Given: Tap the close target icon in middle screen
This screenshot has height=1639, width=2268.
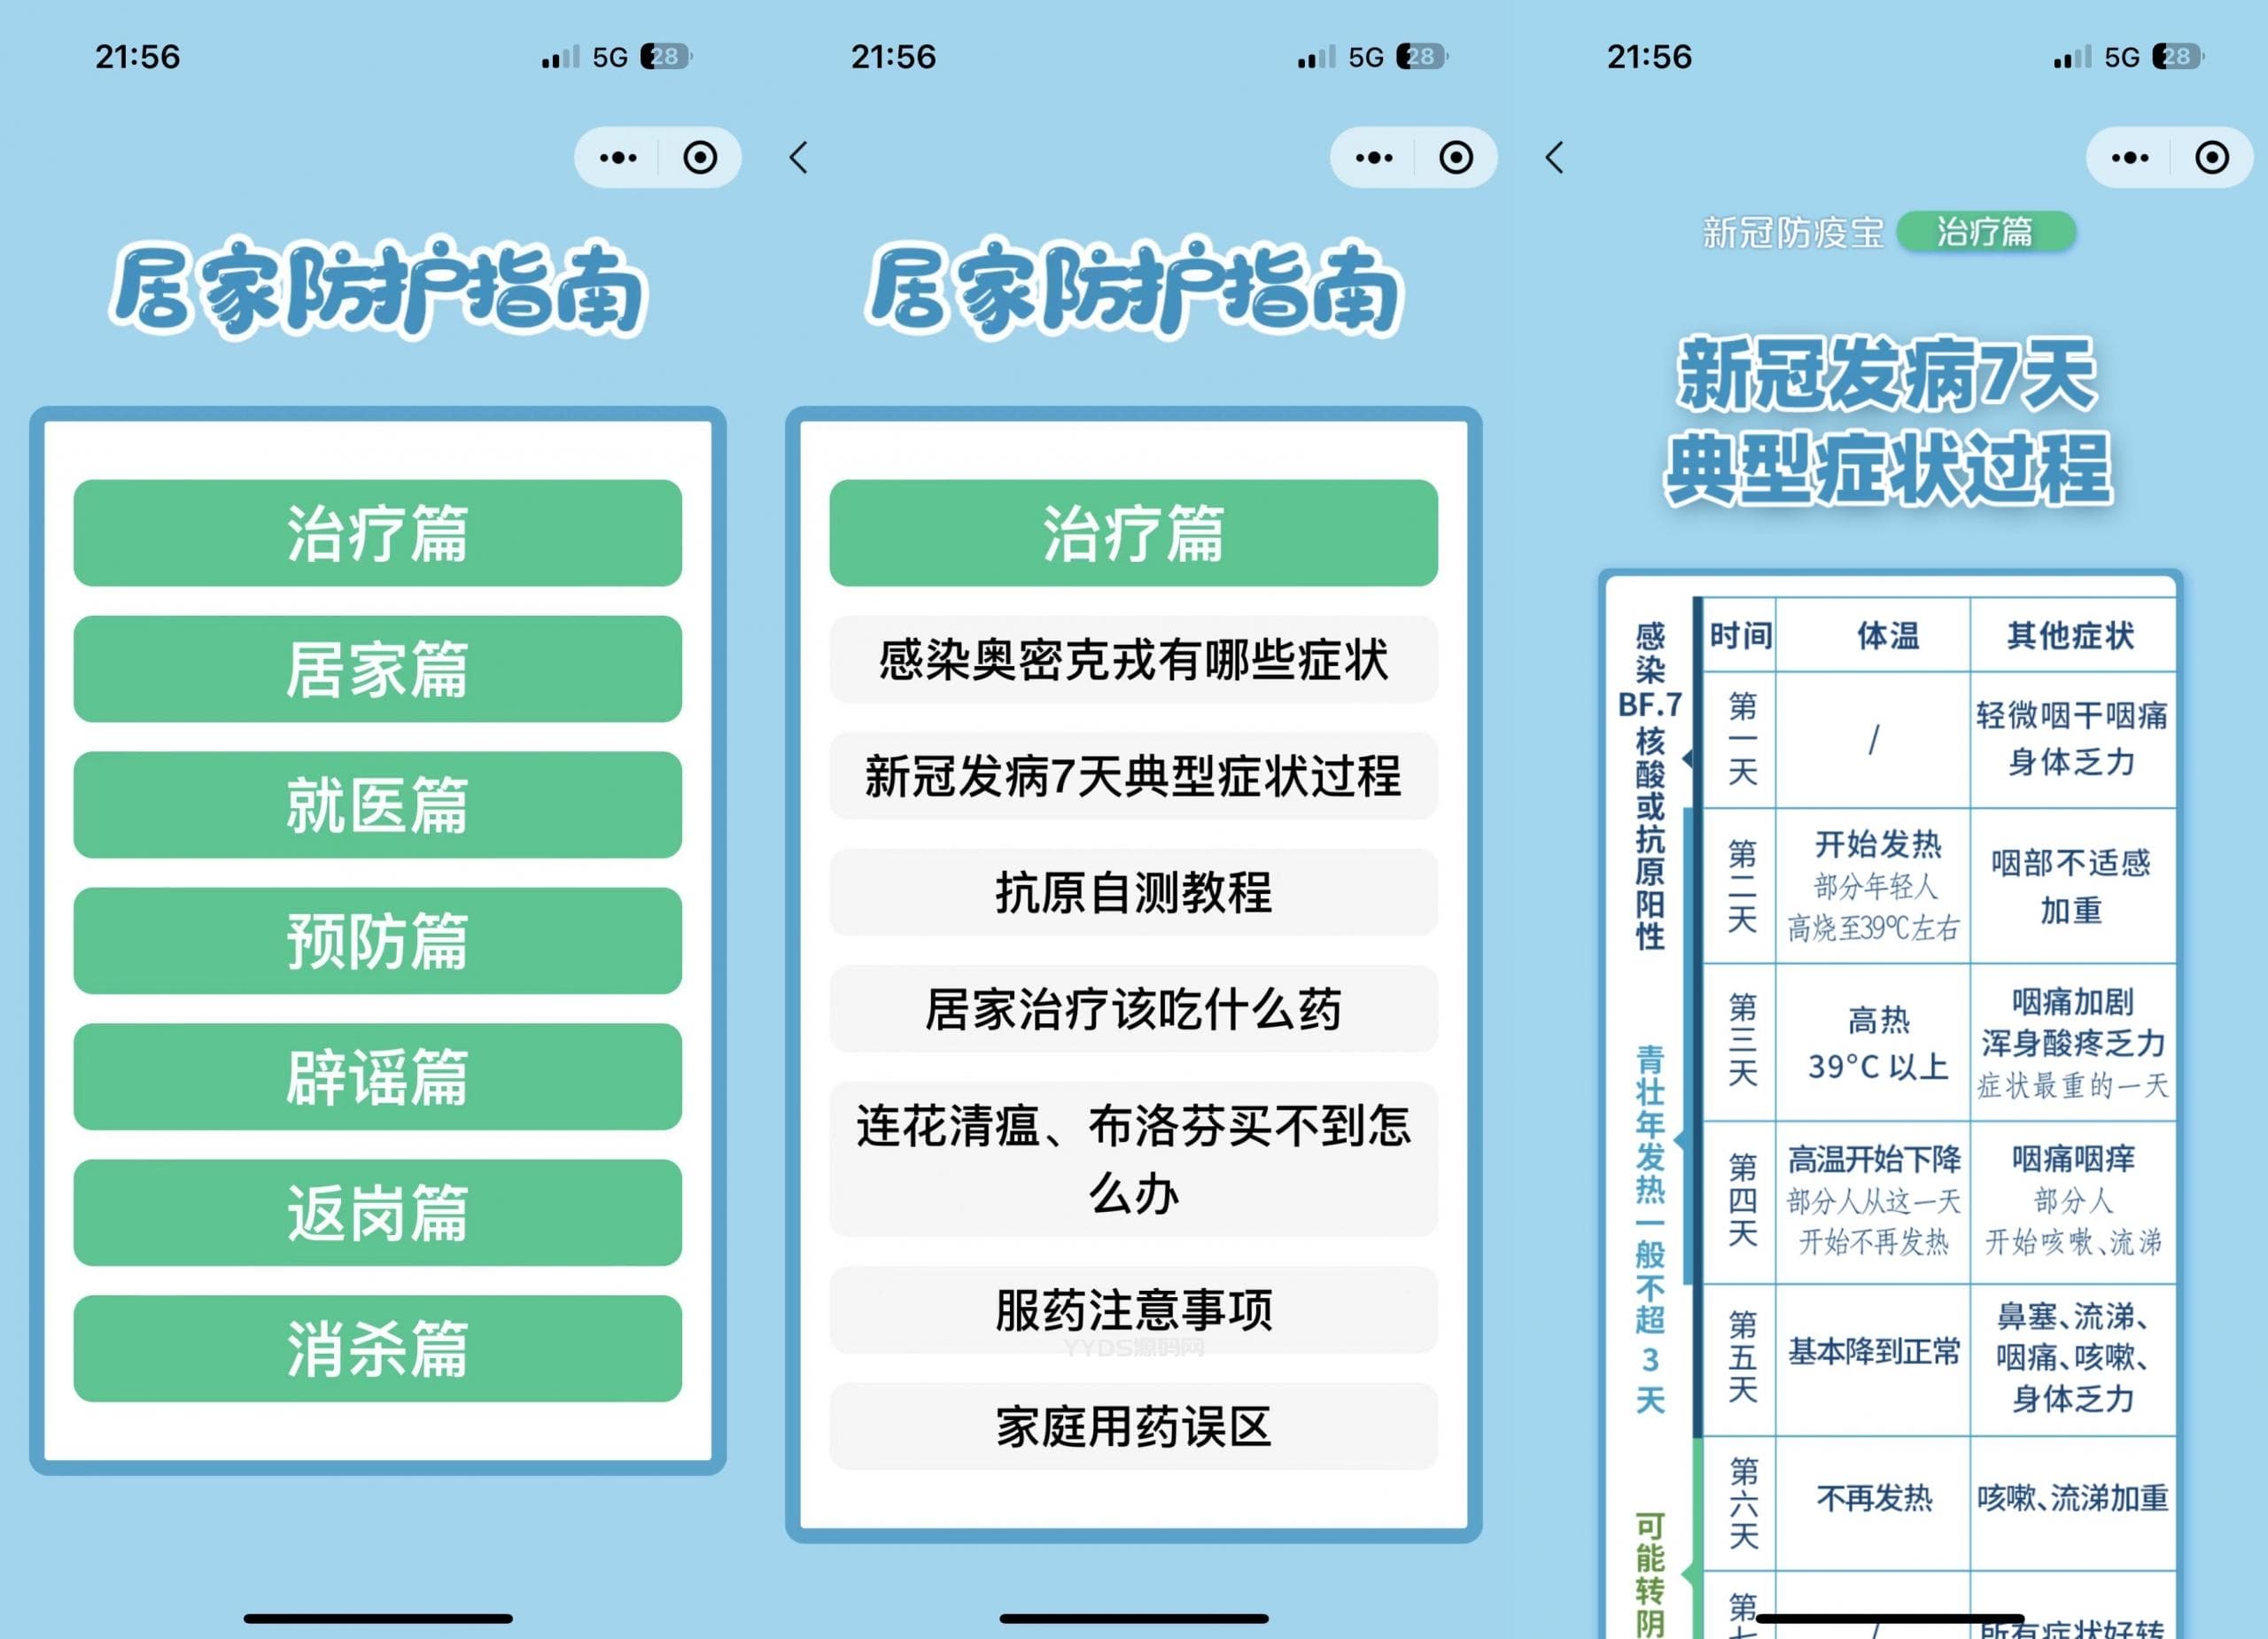Looking at the screenshot, I should pos(1456,157).
